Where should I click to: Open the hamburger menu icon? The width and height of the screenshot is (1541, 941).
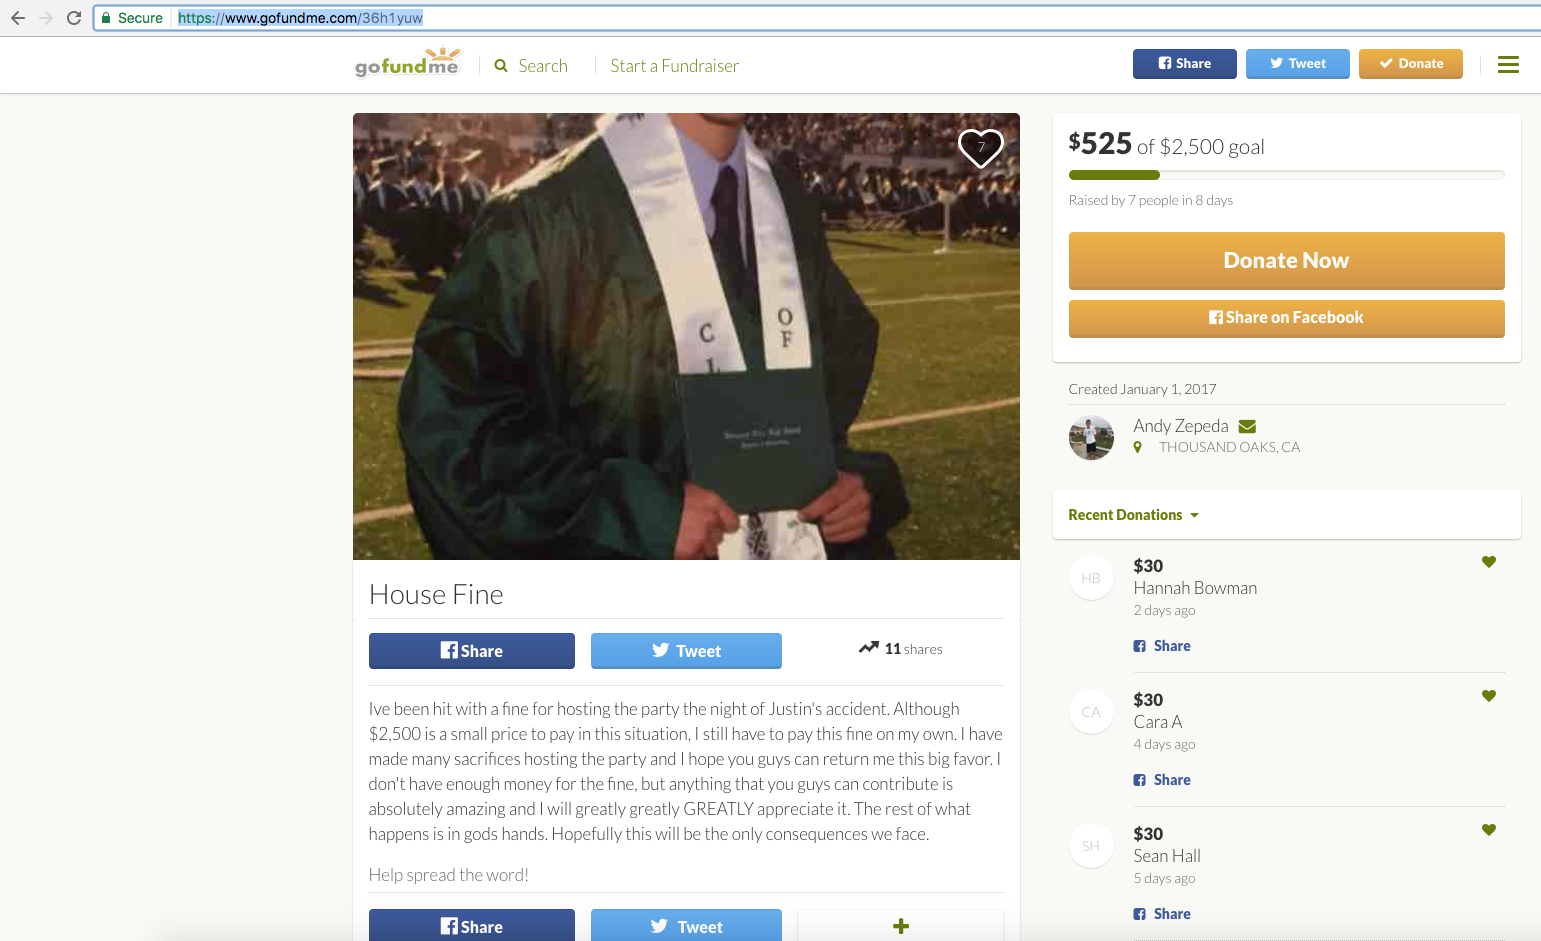[x=1508, y=65]
